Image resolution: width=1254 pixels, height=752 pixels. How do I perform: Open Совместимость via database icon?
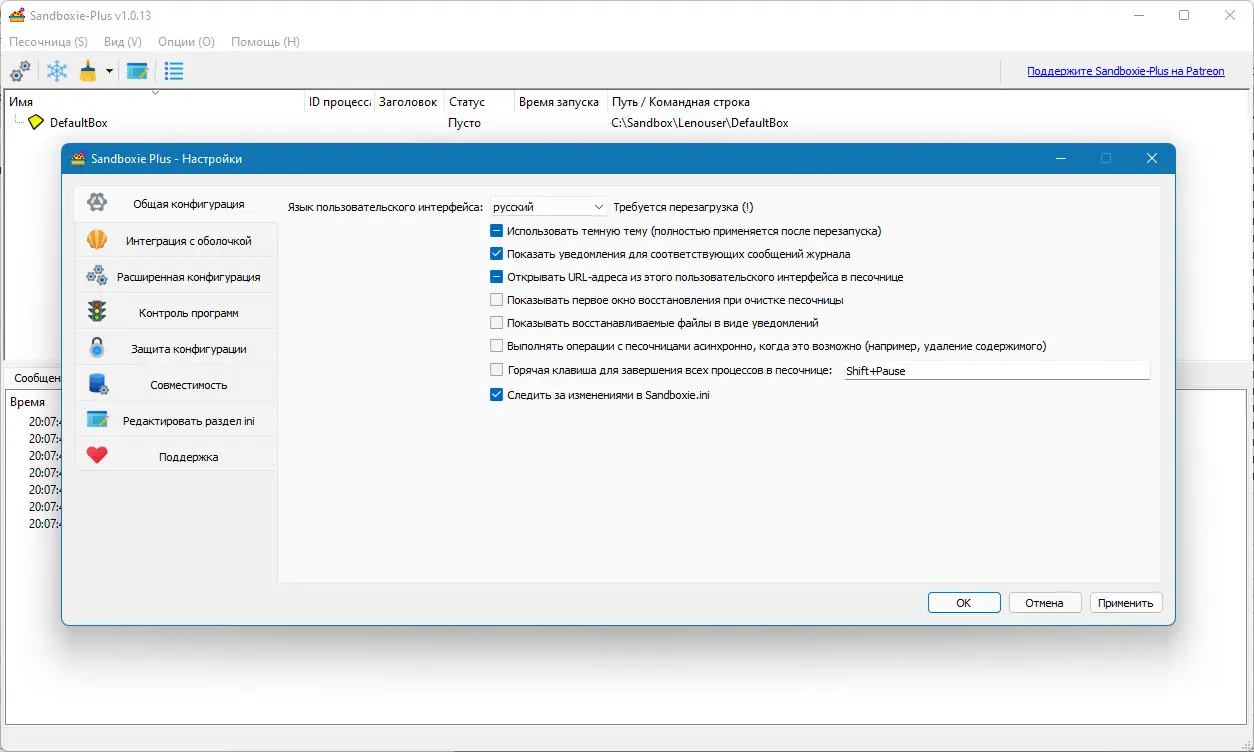(176, 383)
